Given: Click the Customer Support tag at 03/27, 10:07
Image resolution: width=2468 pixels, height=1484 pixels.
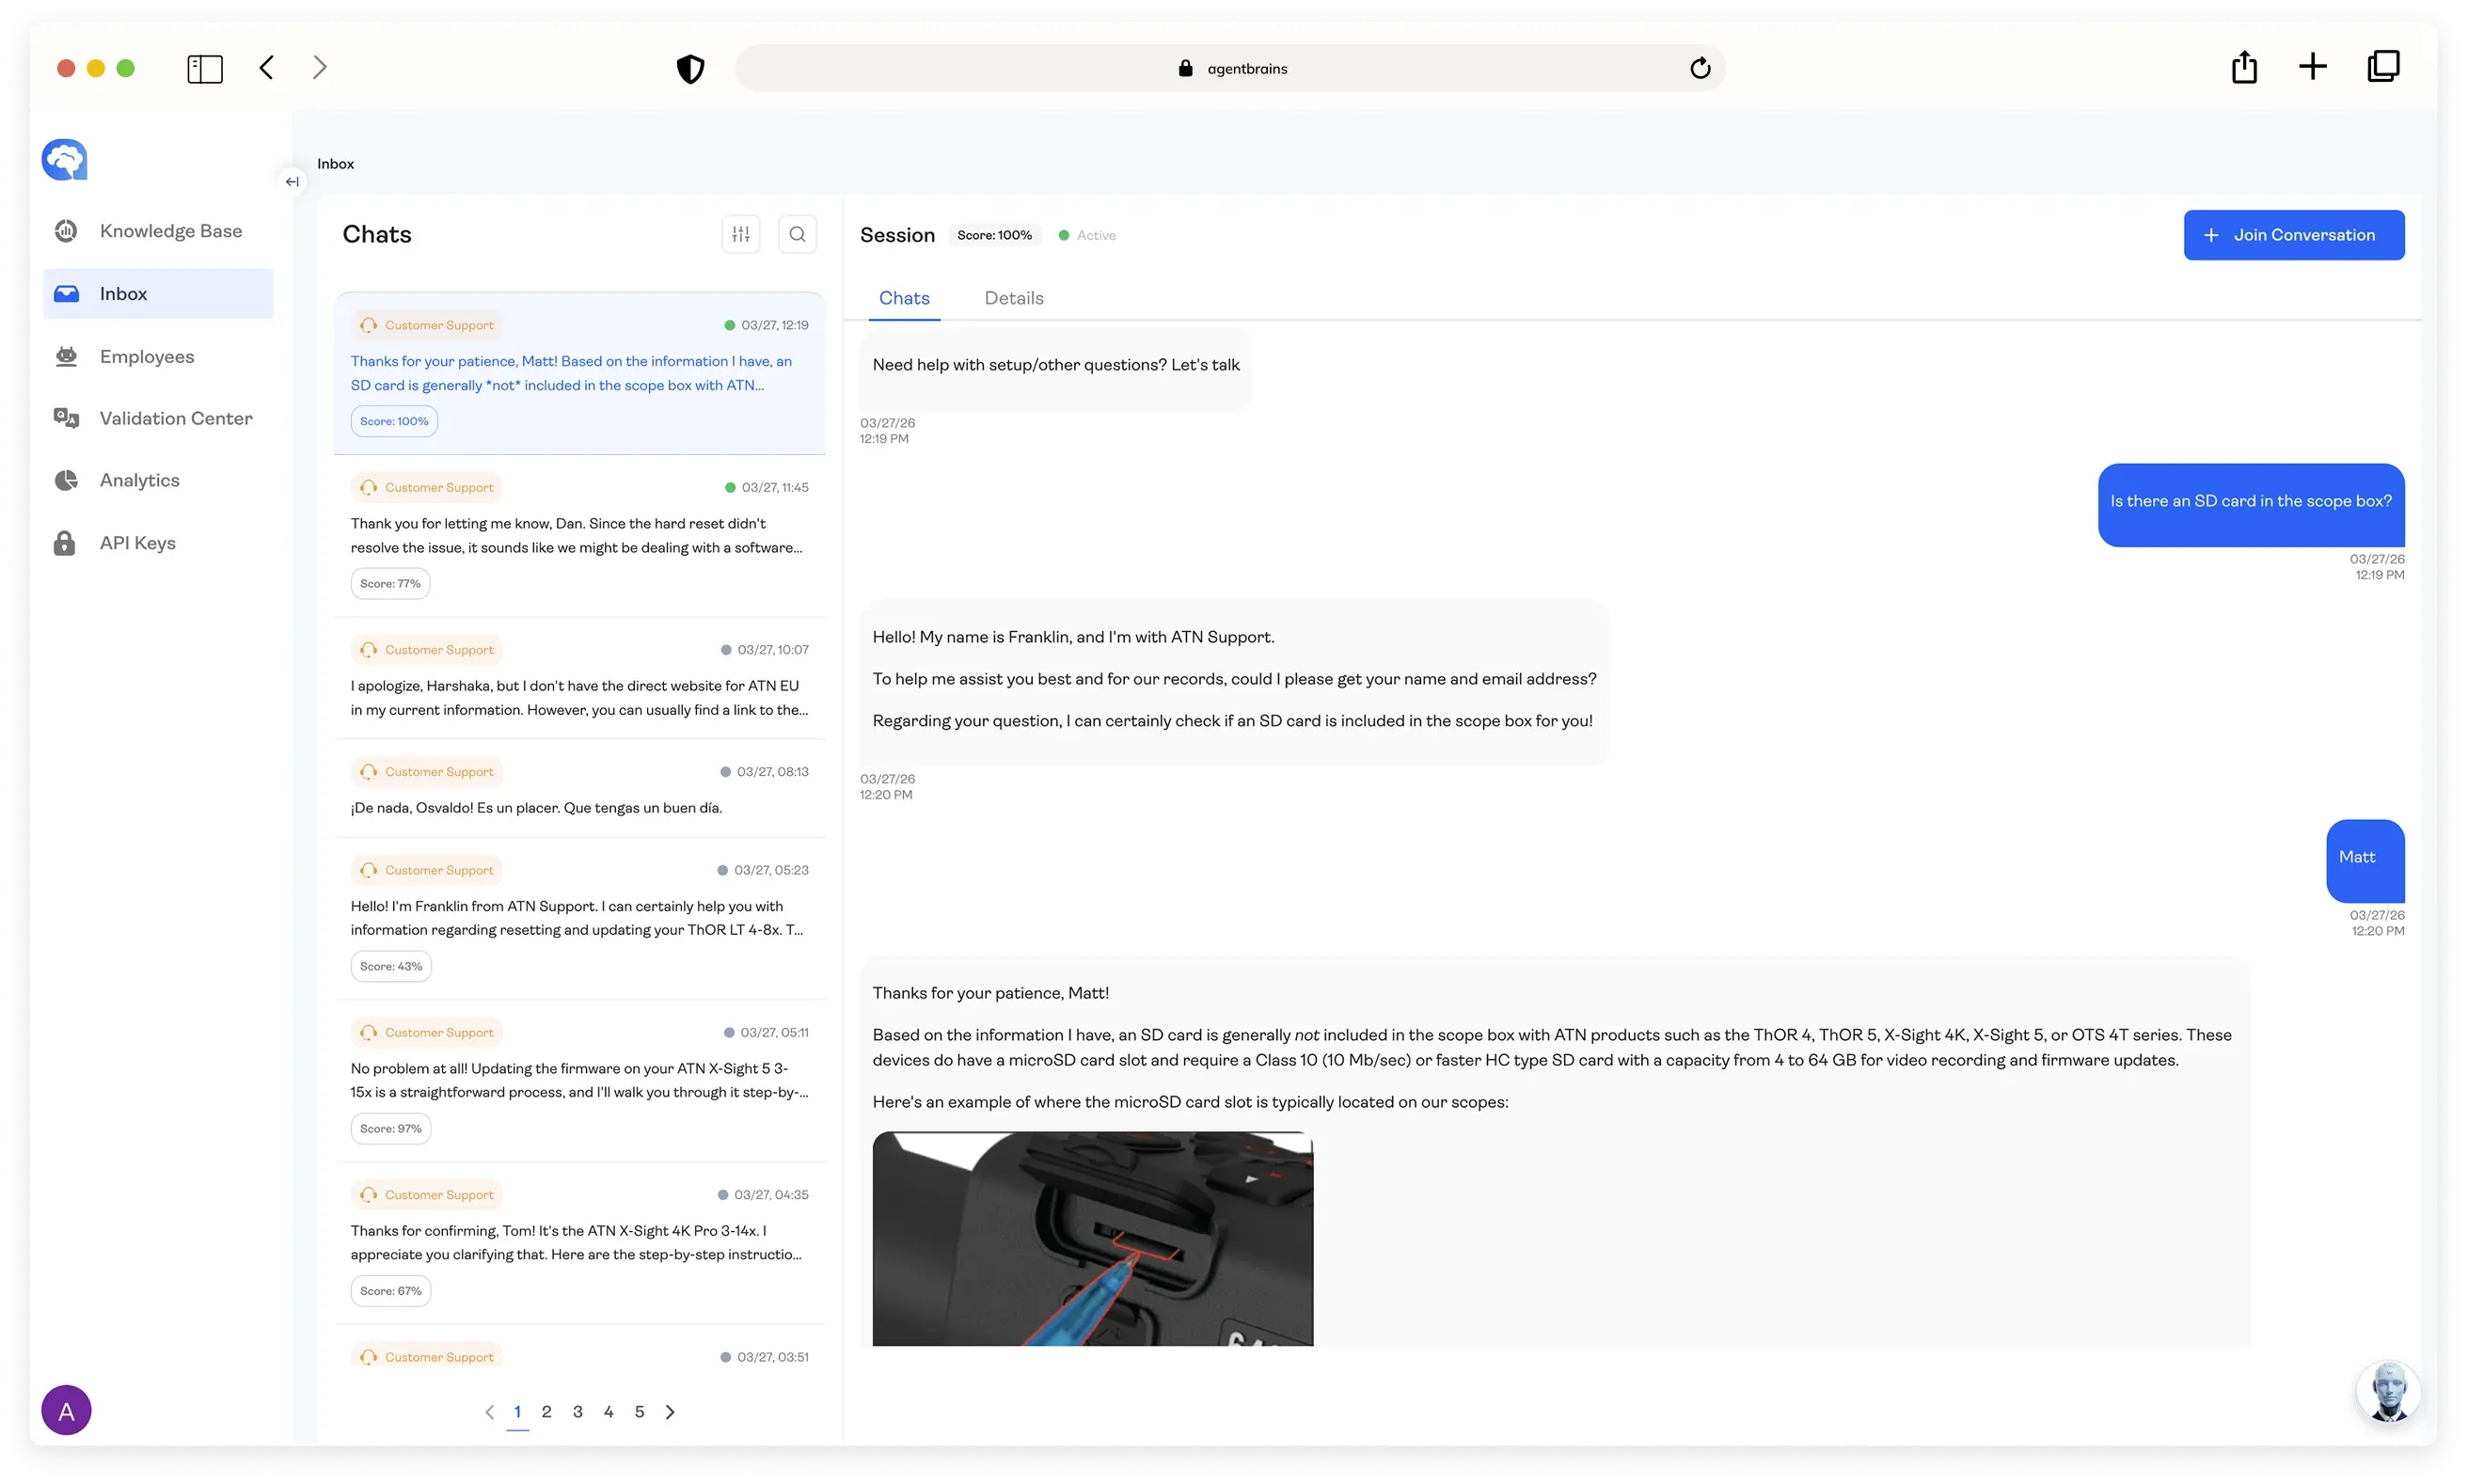Looking at the screenshot, I should pyautogui.click(x=427, y=650).
